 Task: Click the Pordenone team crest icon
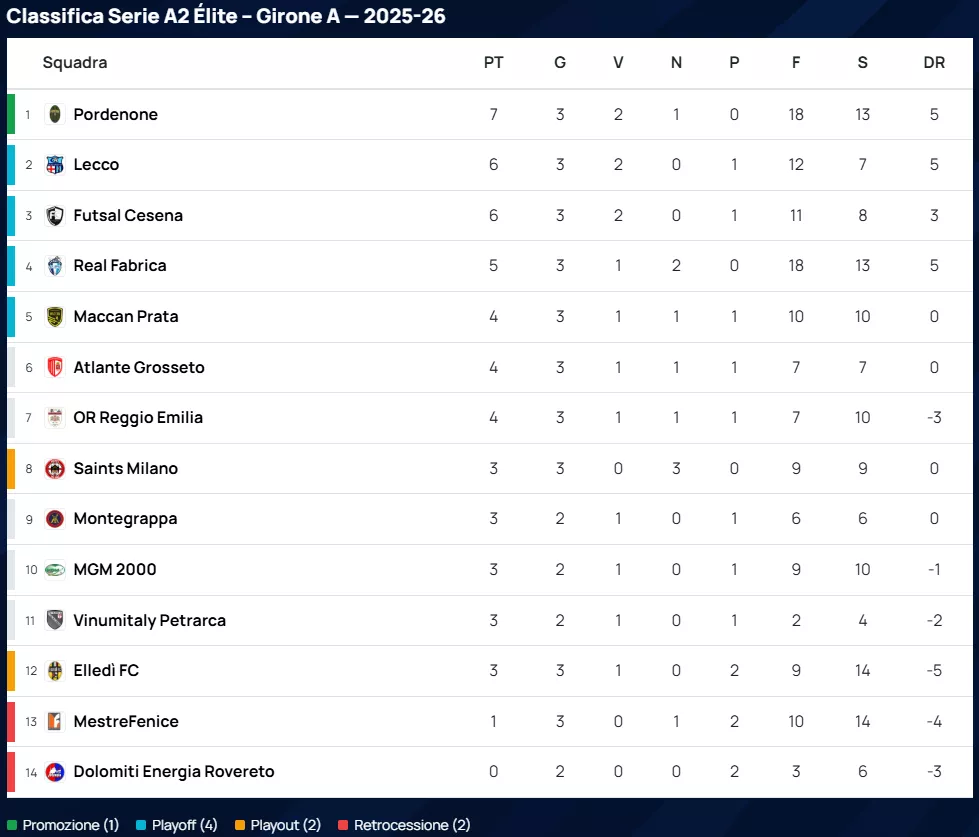[x=55, y=114]
